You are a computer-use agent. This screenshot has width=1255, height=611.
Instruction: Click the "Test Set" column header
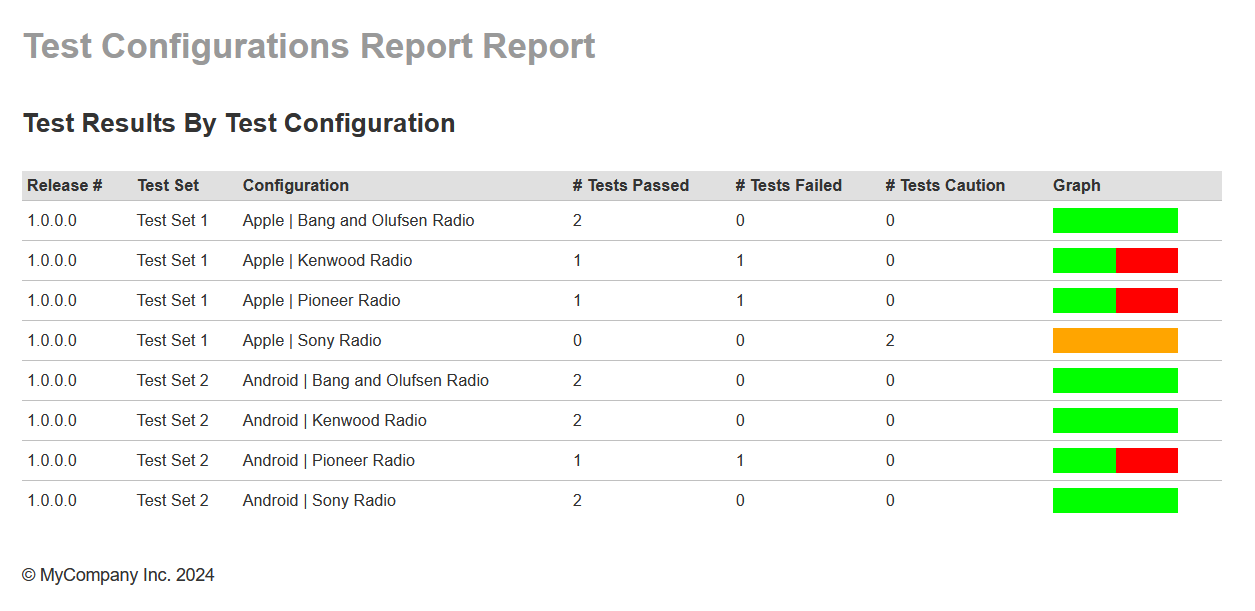168,185
